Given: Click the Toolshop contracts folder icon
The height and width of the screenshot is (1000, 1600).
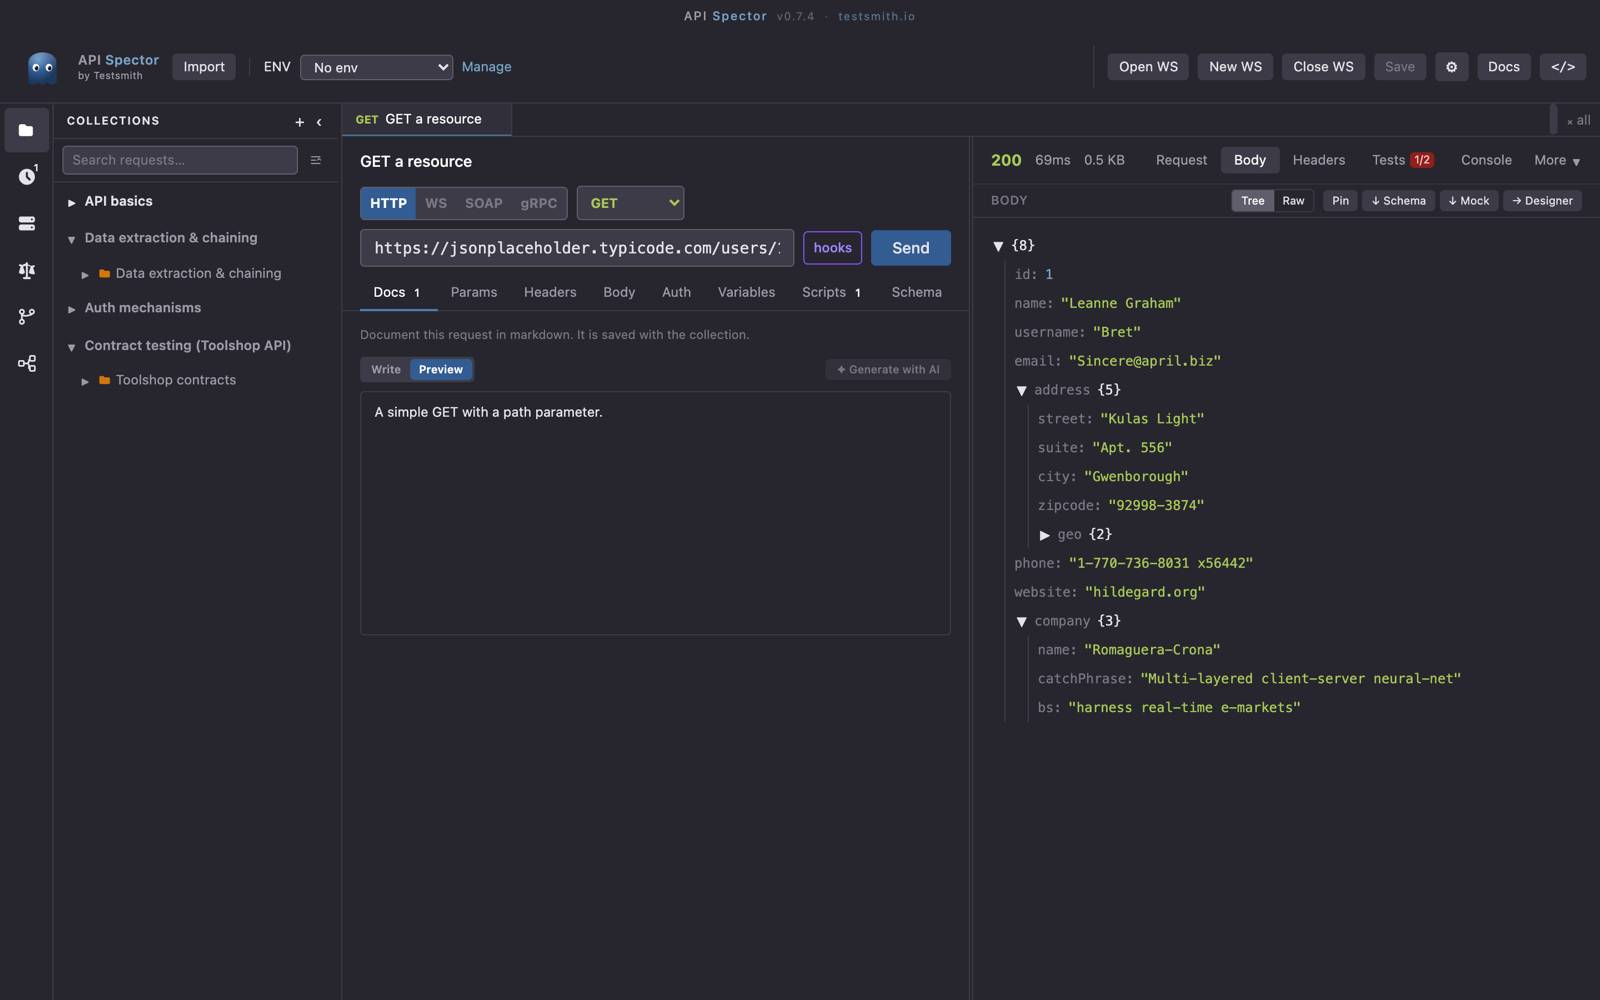Looking at the screenshot, I should pos(104,380).
